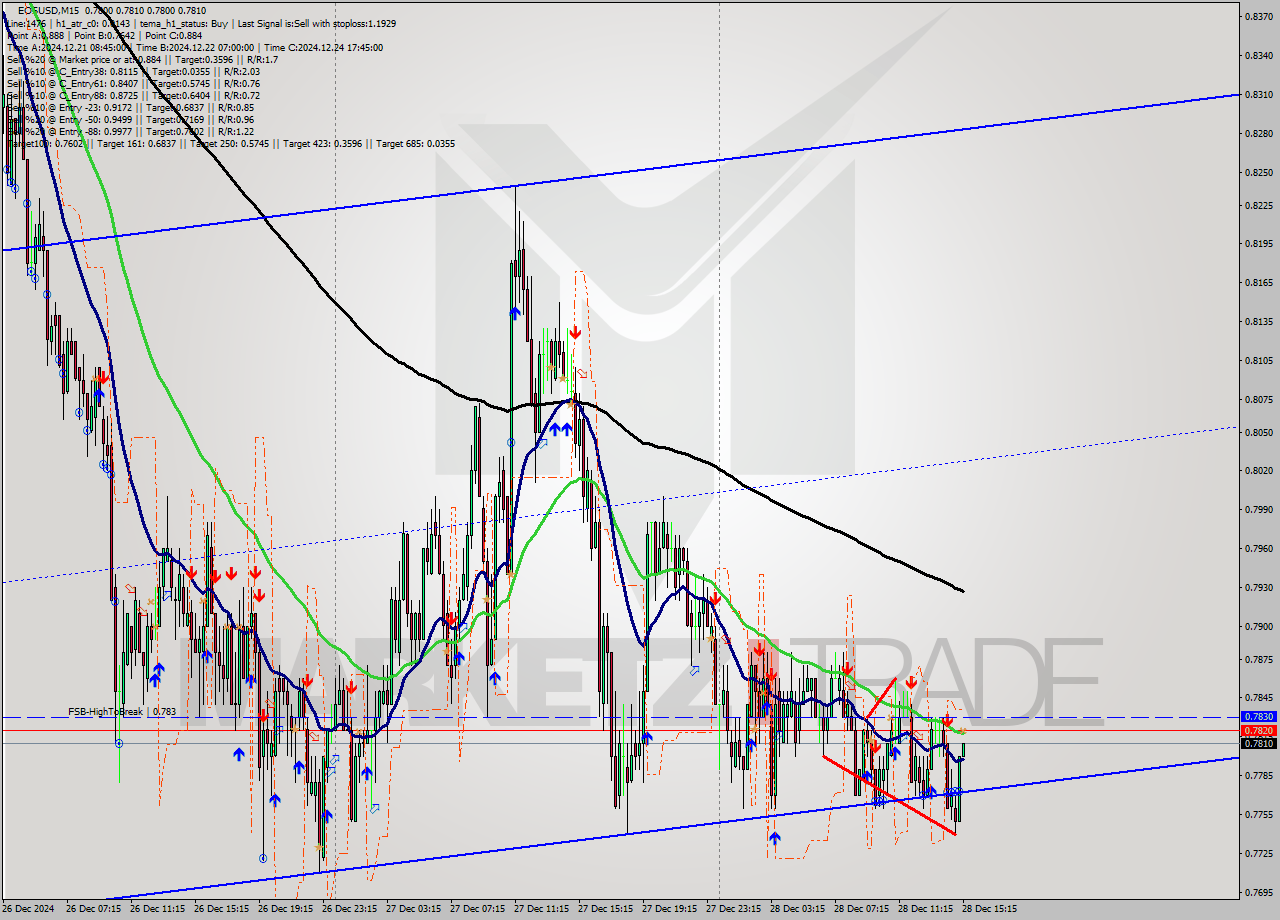This screenshot has height=920, width=1280.
Task: Click the 0.8020 price axis label
Action: (1258, 470)
